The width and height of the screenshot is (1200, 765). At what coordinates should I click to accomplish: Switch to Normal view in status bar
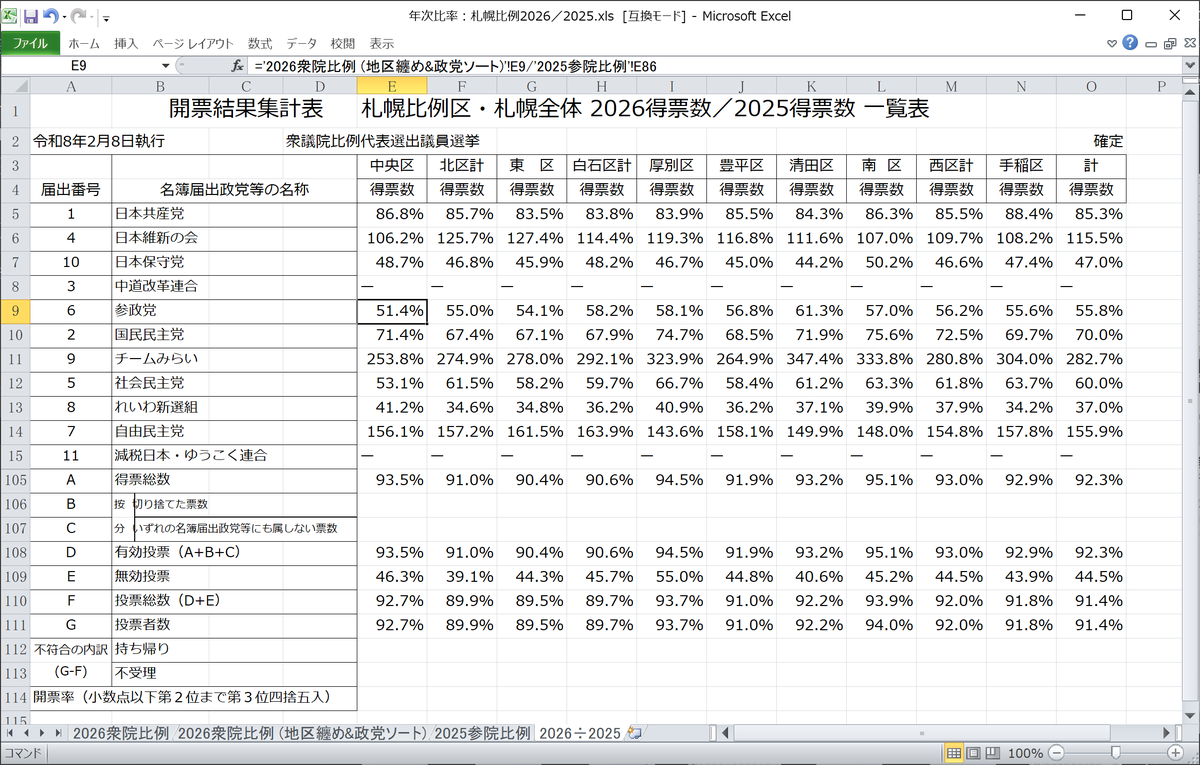pyautogui.click(x=953, y=753)
